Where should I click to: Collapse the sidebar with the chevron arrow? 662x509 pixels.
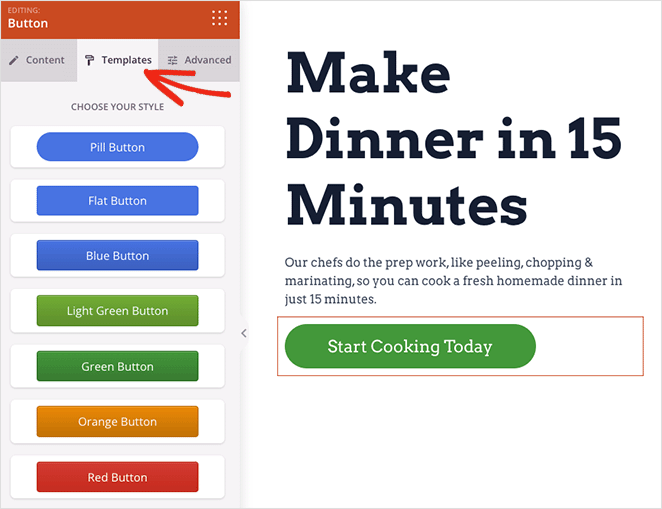[x=244, y=333]
